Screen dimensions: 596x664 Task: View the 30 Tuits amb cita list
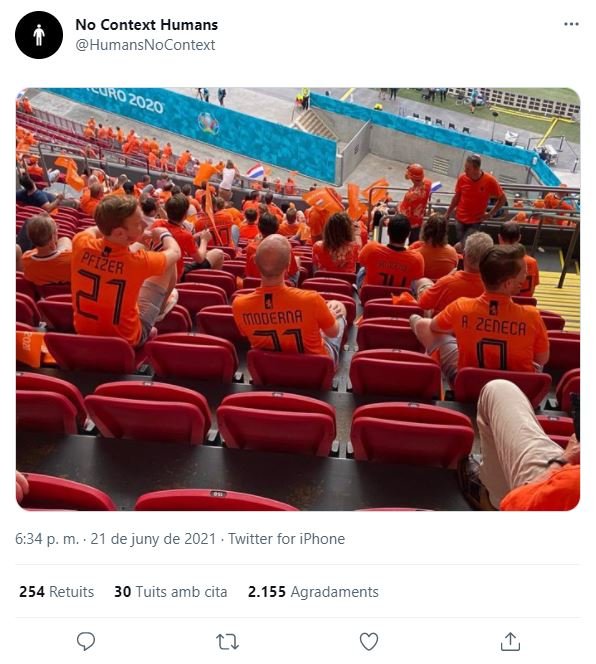(x=171, y=592)
